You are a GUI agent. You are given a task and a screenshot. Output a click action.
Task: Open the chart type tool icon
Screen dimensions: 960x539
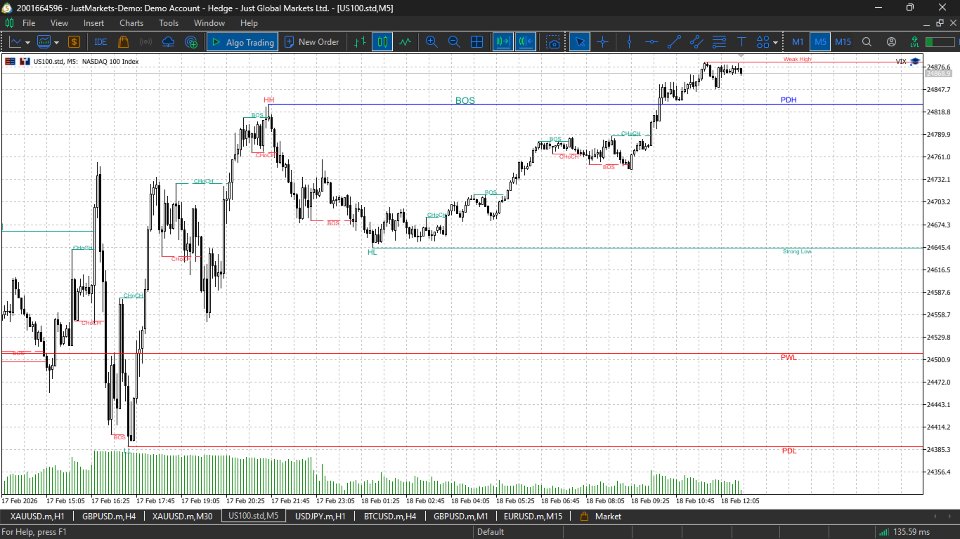click(x=15, y=42)
